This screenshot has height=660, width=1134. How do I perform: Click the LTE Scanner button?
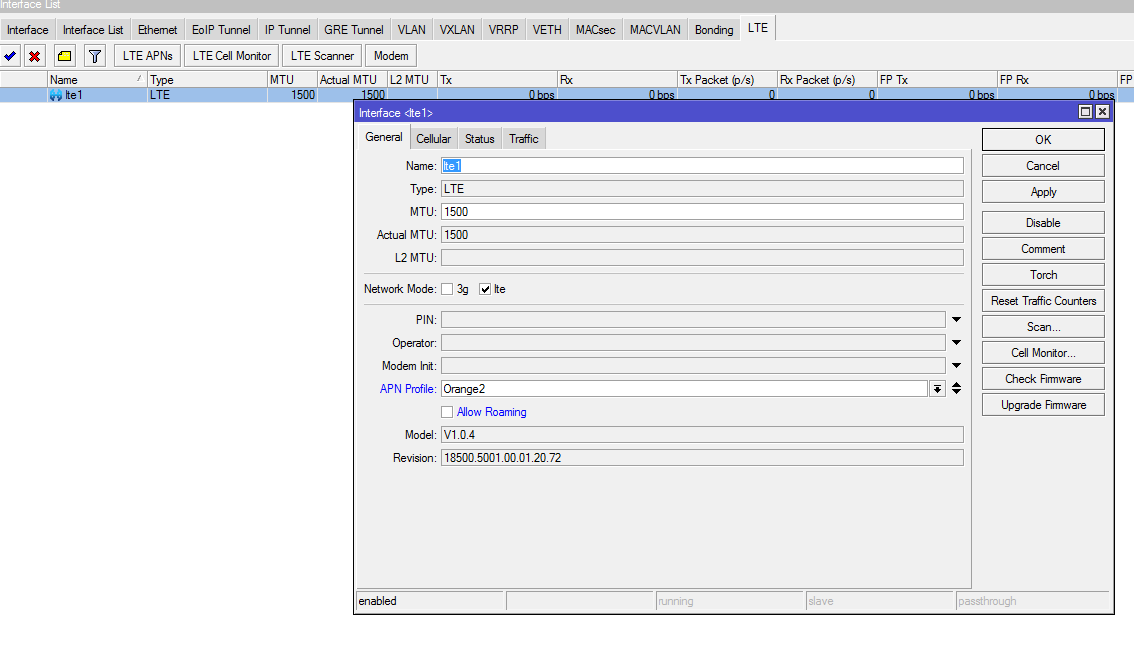(322, 56)
